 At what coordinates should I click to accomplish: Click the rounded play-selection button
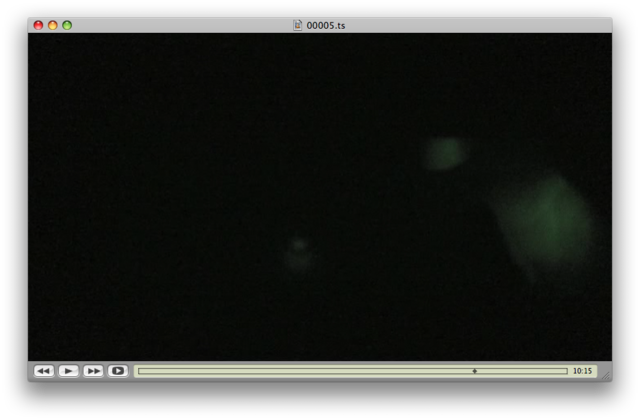point(118,371)
